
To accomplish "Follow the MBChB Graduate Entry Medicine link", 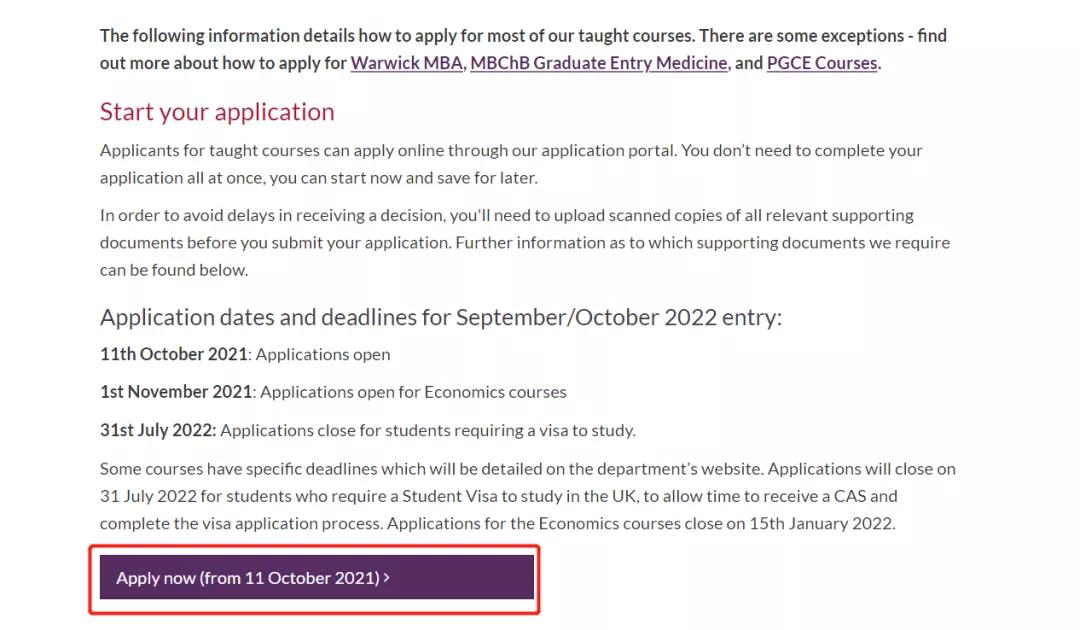I will [x=598, y=63].
